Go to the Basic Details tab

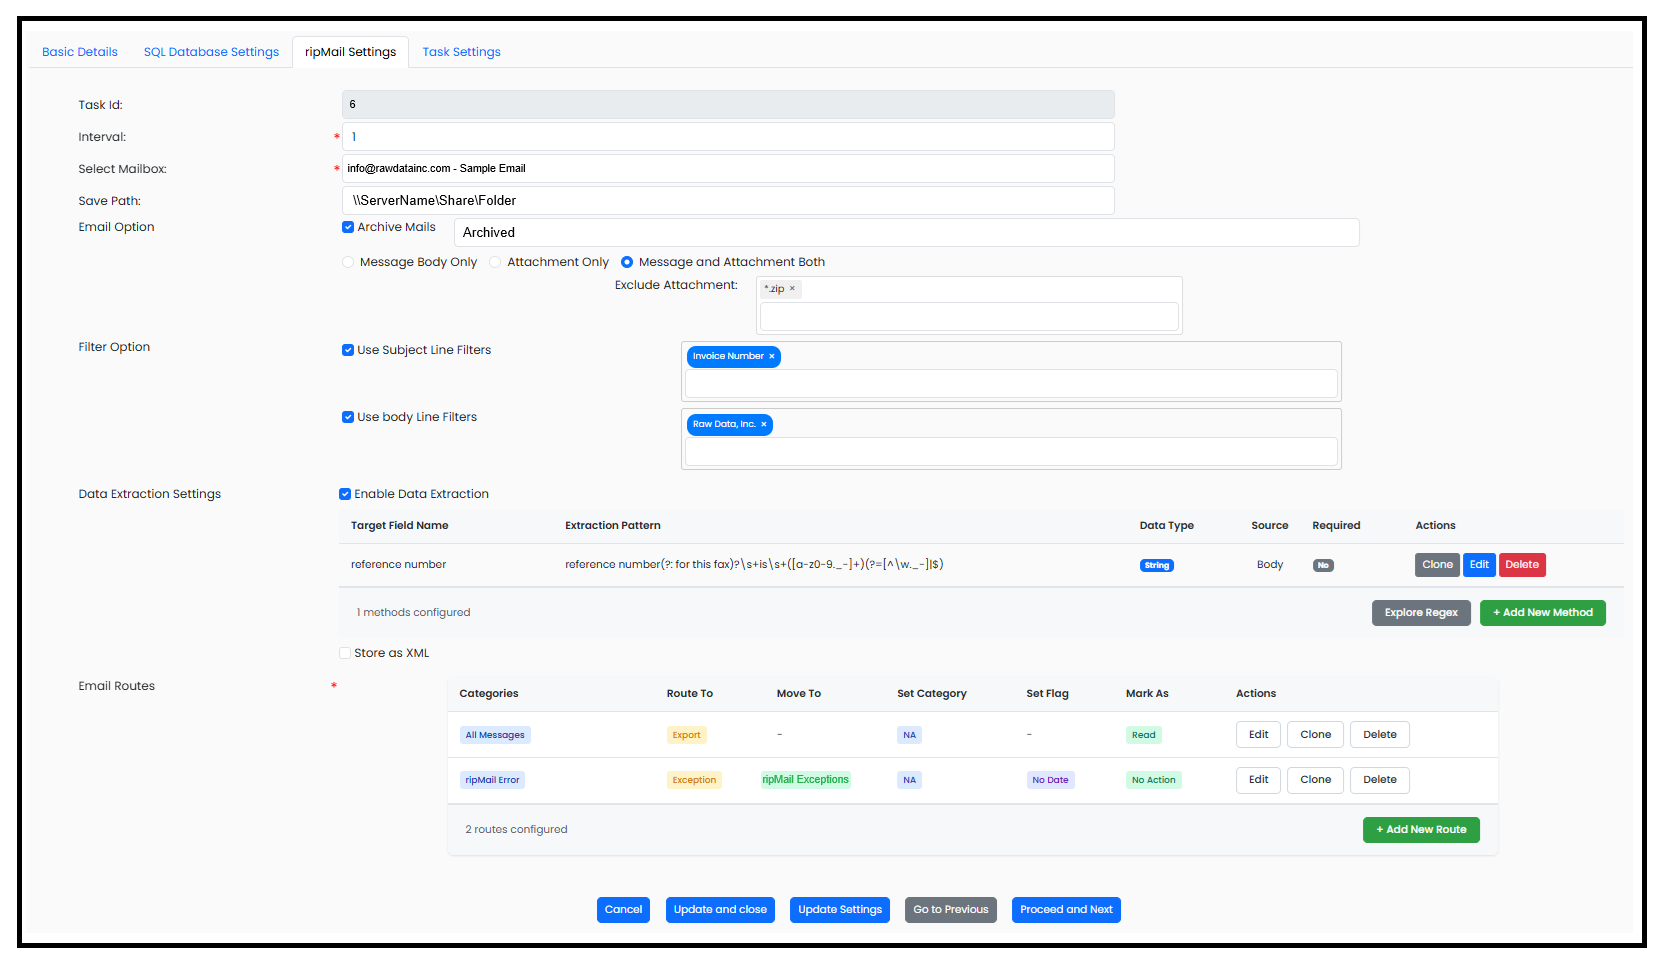point(80,52)
